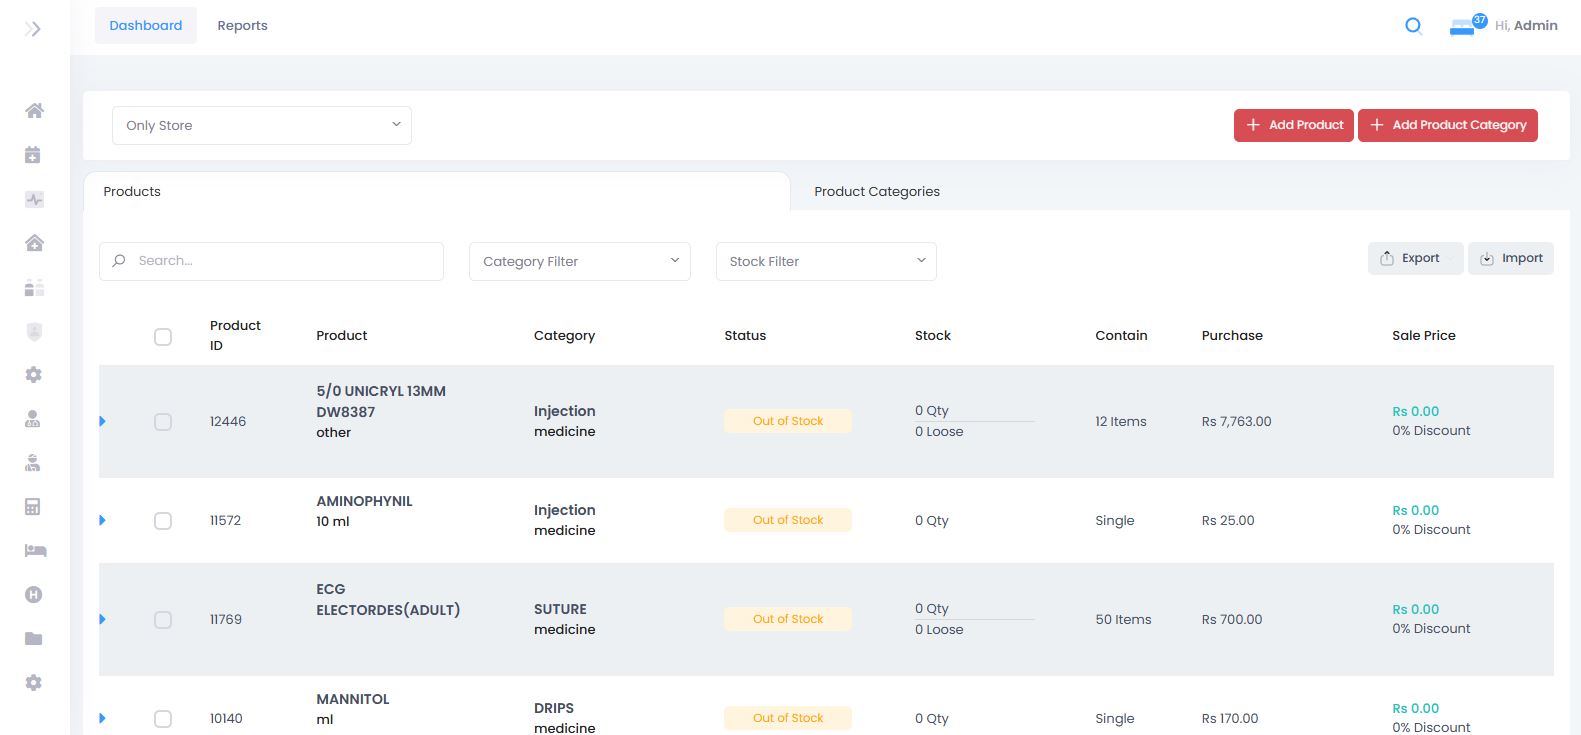The image size is (1581, 735).
Task: Expand the MANNITOL row arrow
Action: (x=102, y=718)
